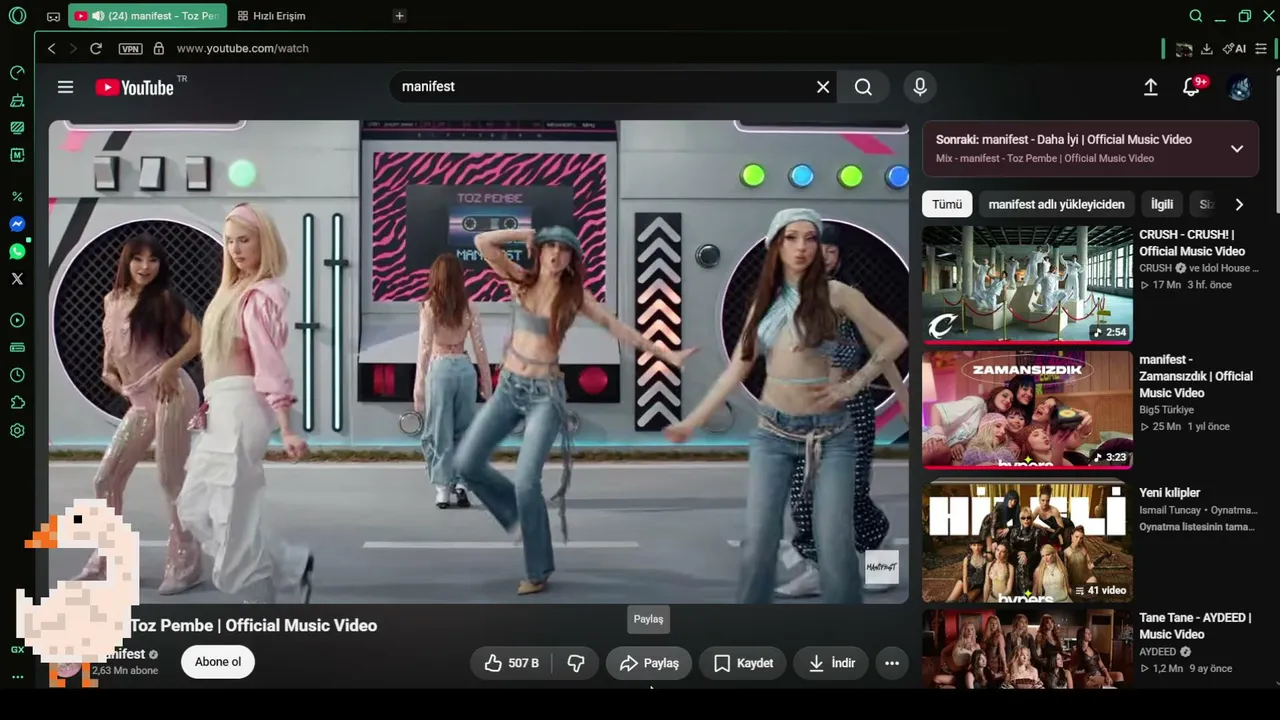The image size is (1280, 720).
Task: Open GX Corner gamepad icon
Action: [53, 16]
